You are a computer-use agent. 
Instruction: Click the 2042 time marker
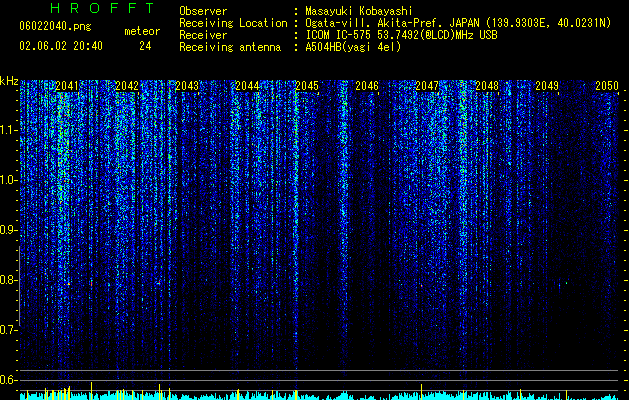[127, 86]
